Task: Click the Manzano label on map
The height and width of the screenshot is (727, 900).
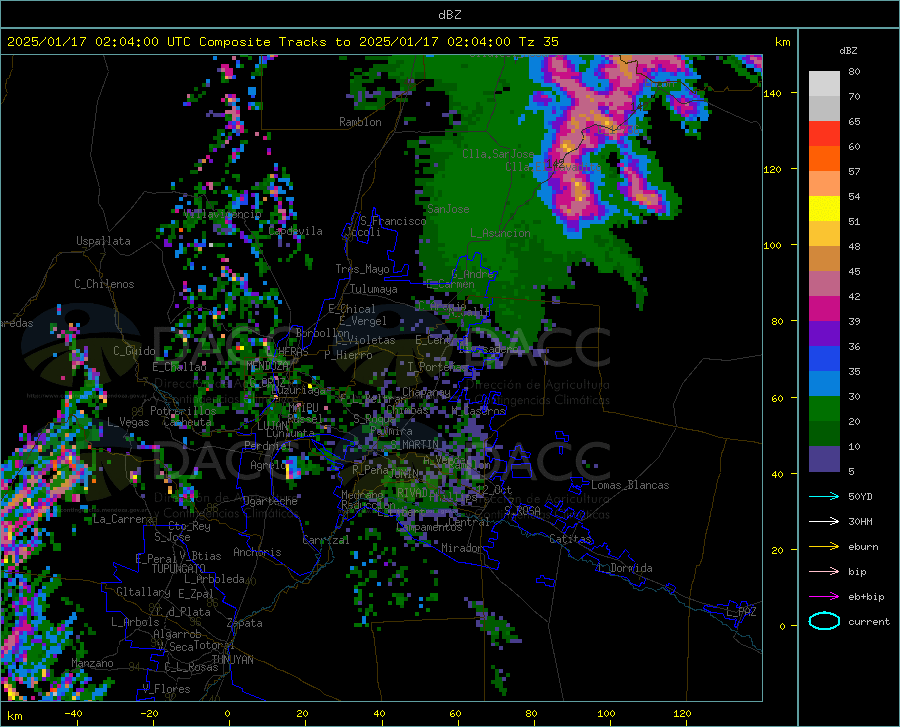Action: pyautogui.click(x=92, y=663)
